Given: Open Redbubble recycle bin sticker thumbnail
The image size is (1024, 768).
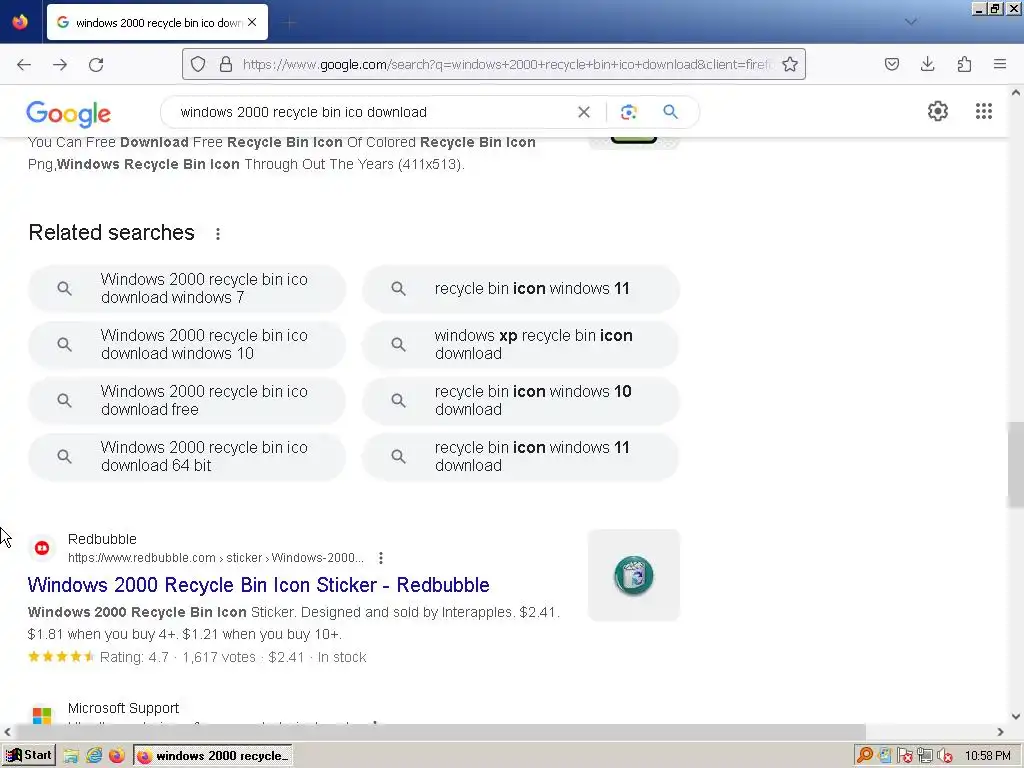Looking at the screenshot, I should click(633, 575).
